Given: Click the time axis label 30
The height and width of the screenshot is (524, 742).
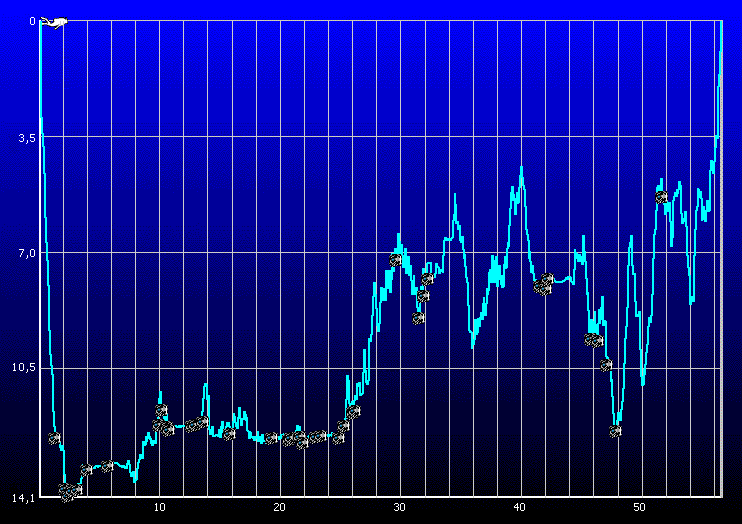Looking at the screenshot, I should pos(399,507).
